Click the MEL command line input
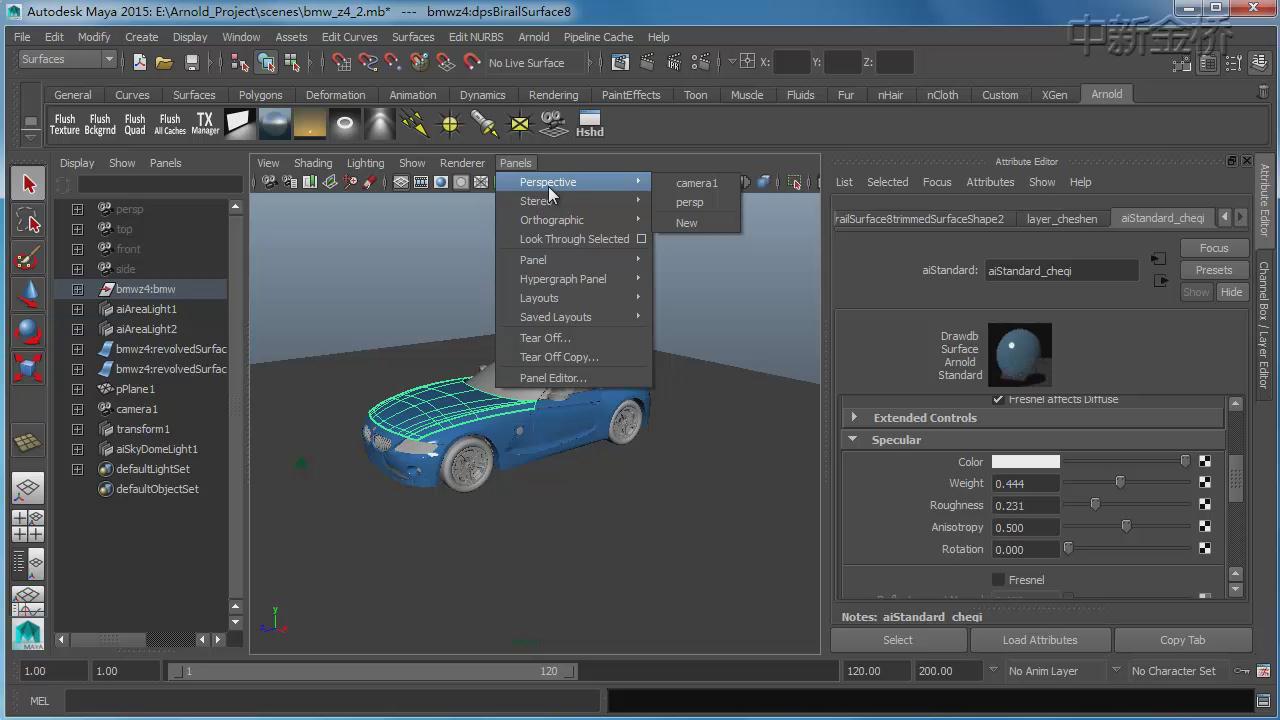This screenshot has height=720, width=1280. (332, 701)
